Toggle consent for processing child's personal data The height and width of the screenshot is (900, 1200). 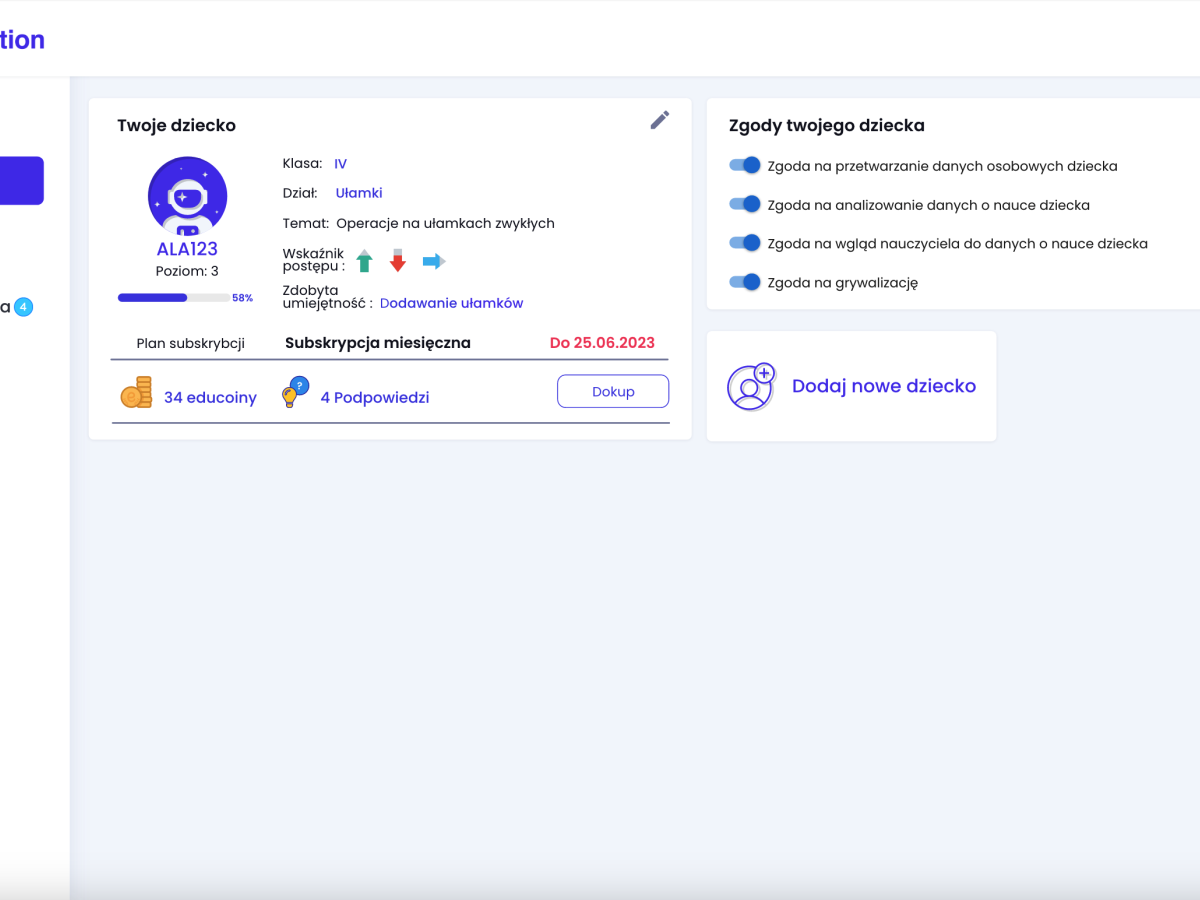(745, 166)
